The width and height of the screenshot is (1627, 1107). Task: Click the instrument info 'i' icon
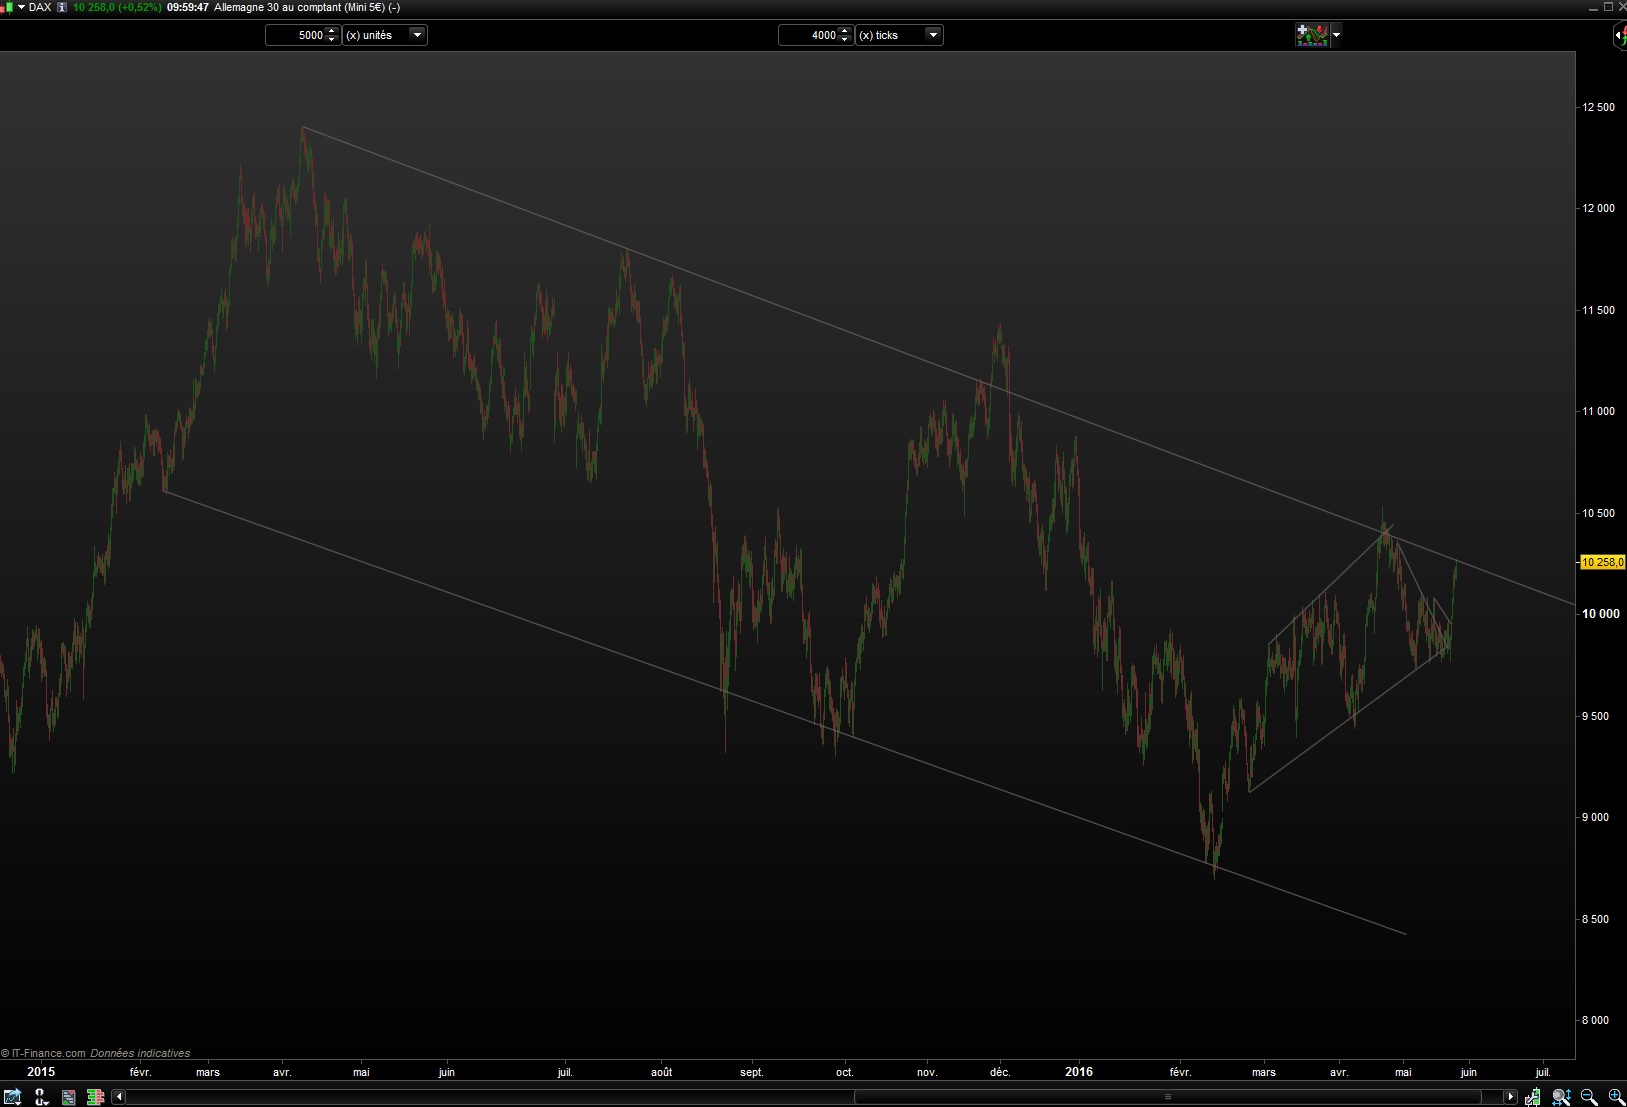click(x=62, y=7)
